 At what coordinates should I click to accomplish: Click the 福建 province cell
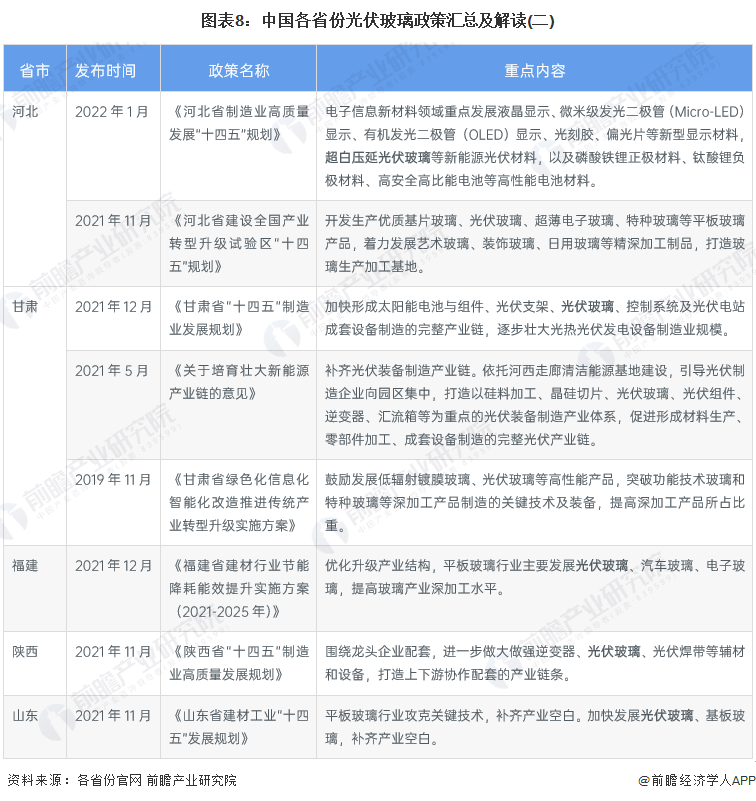tap(26, 566)
